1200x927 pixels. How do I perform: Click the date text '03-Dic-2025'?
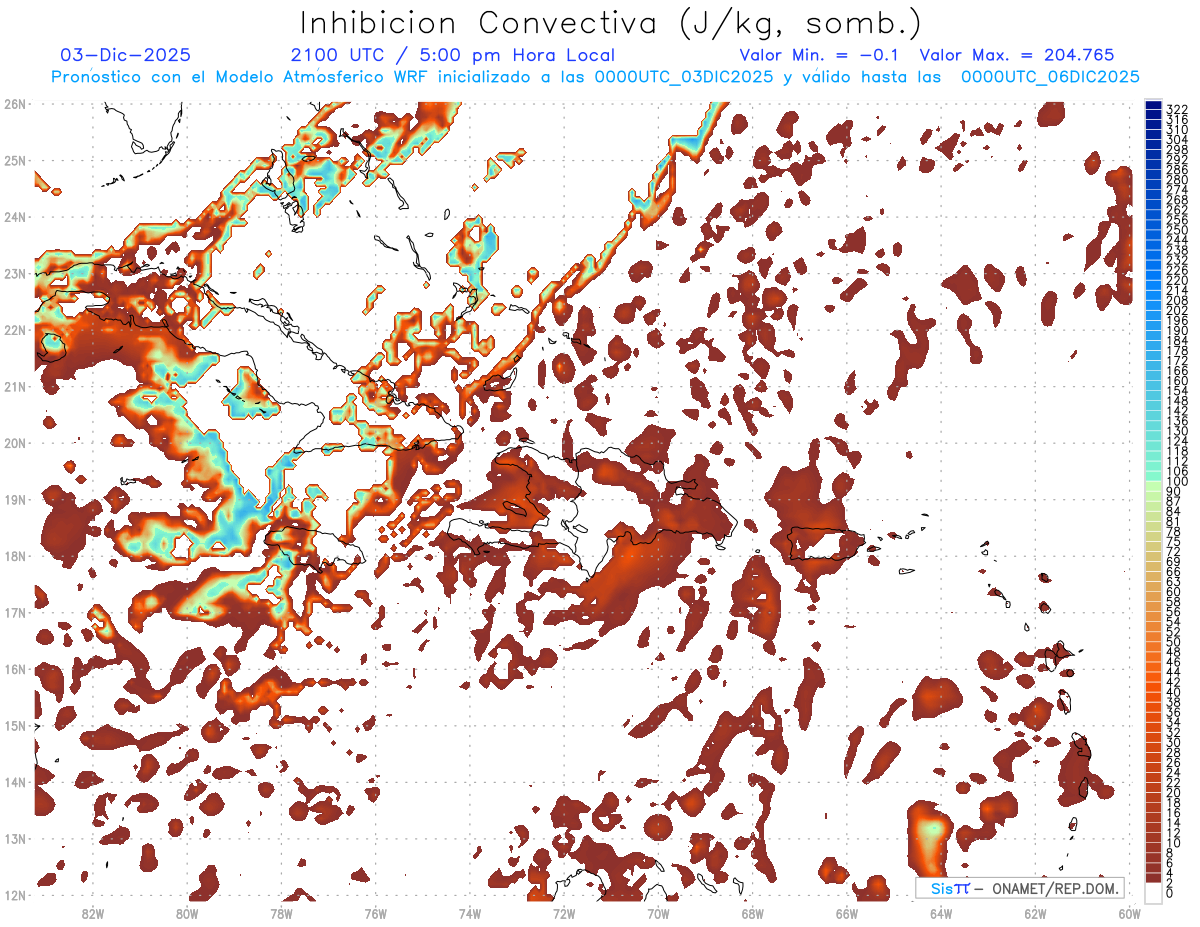(125, 55)
